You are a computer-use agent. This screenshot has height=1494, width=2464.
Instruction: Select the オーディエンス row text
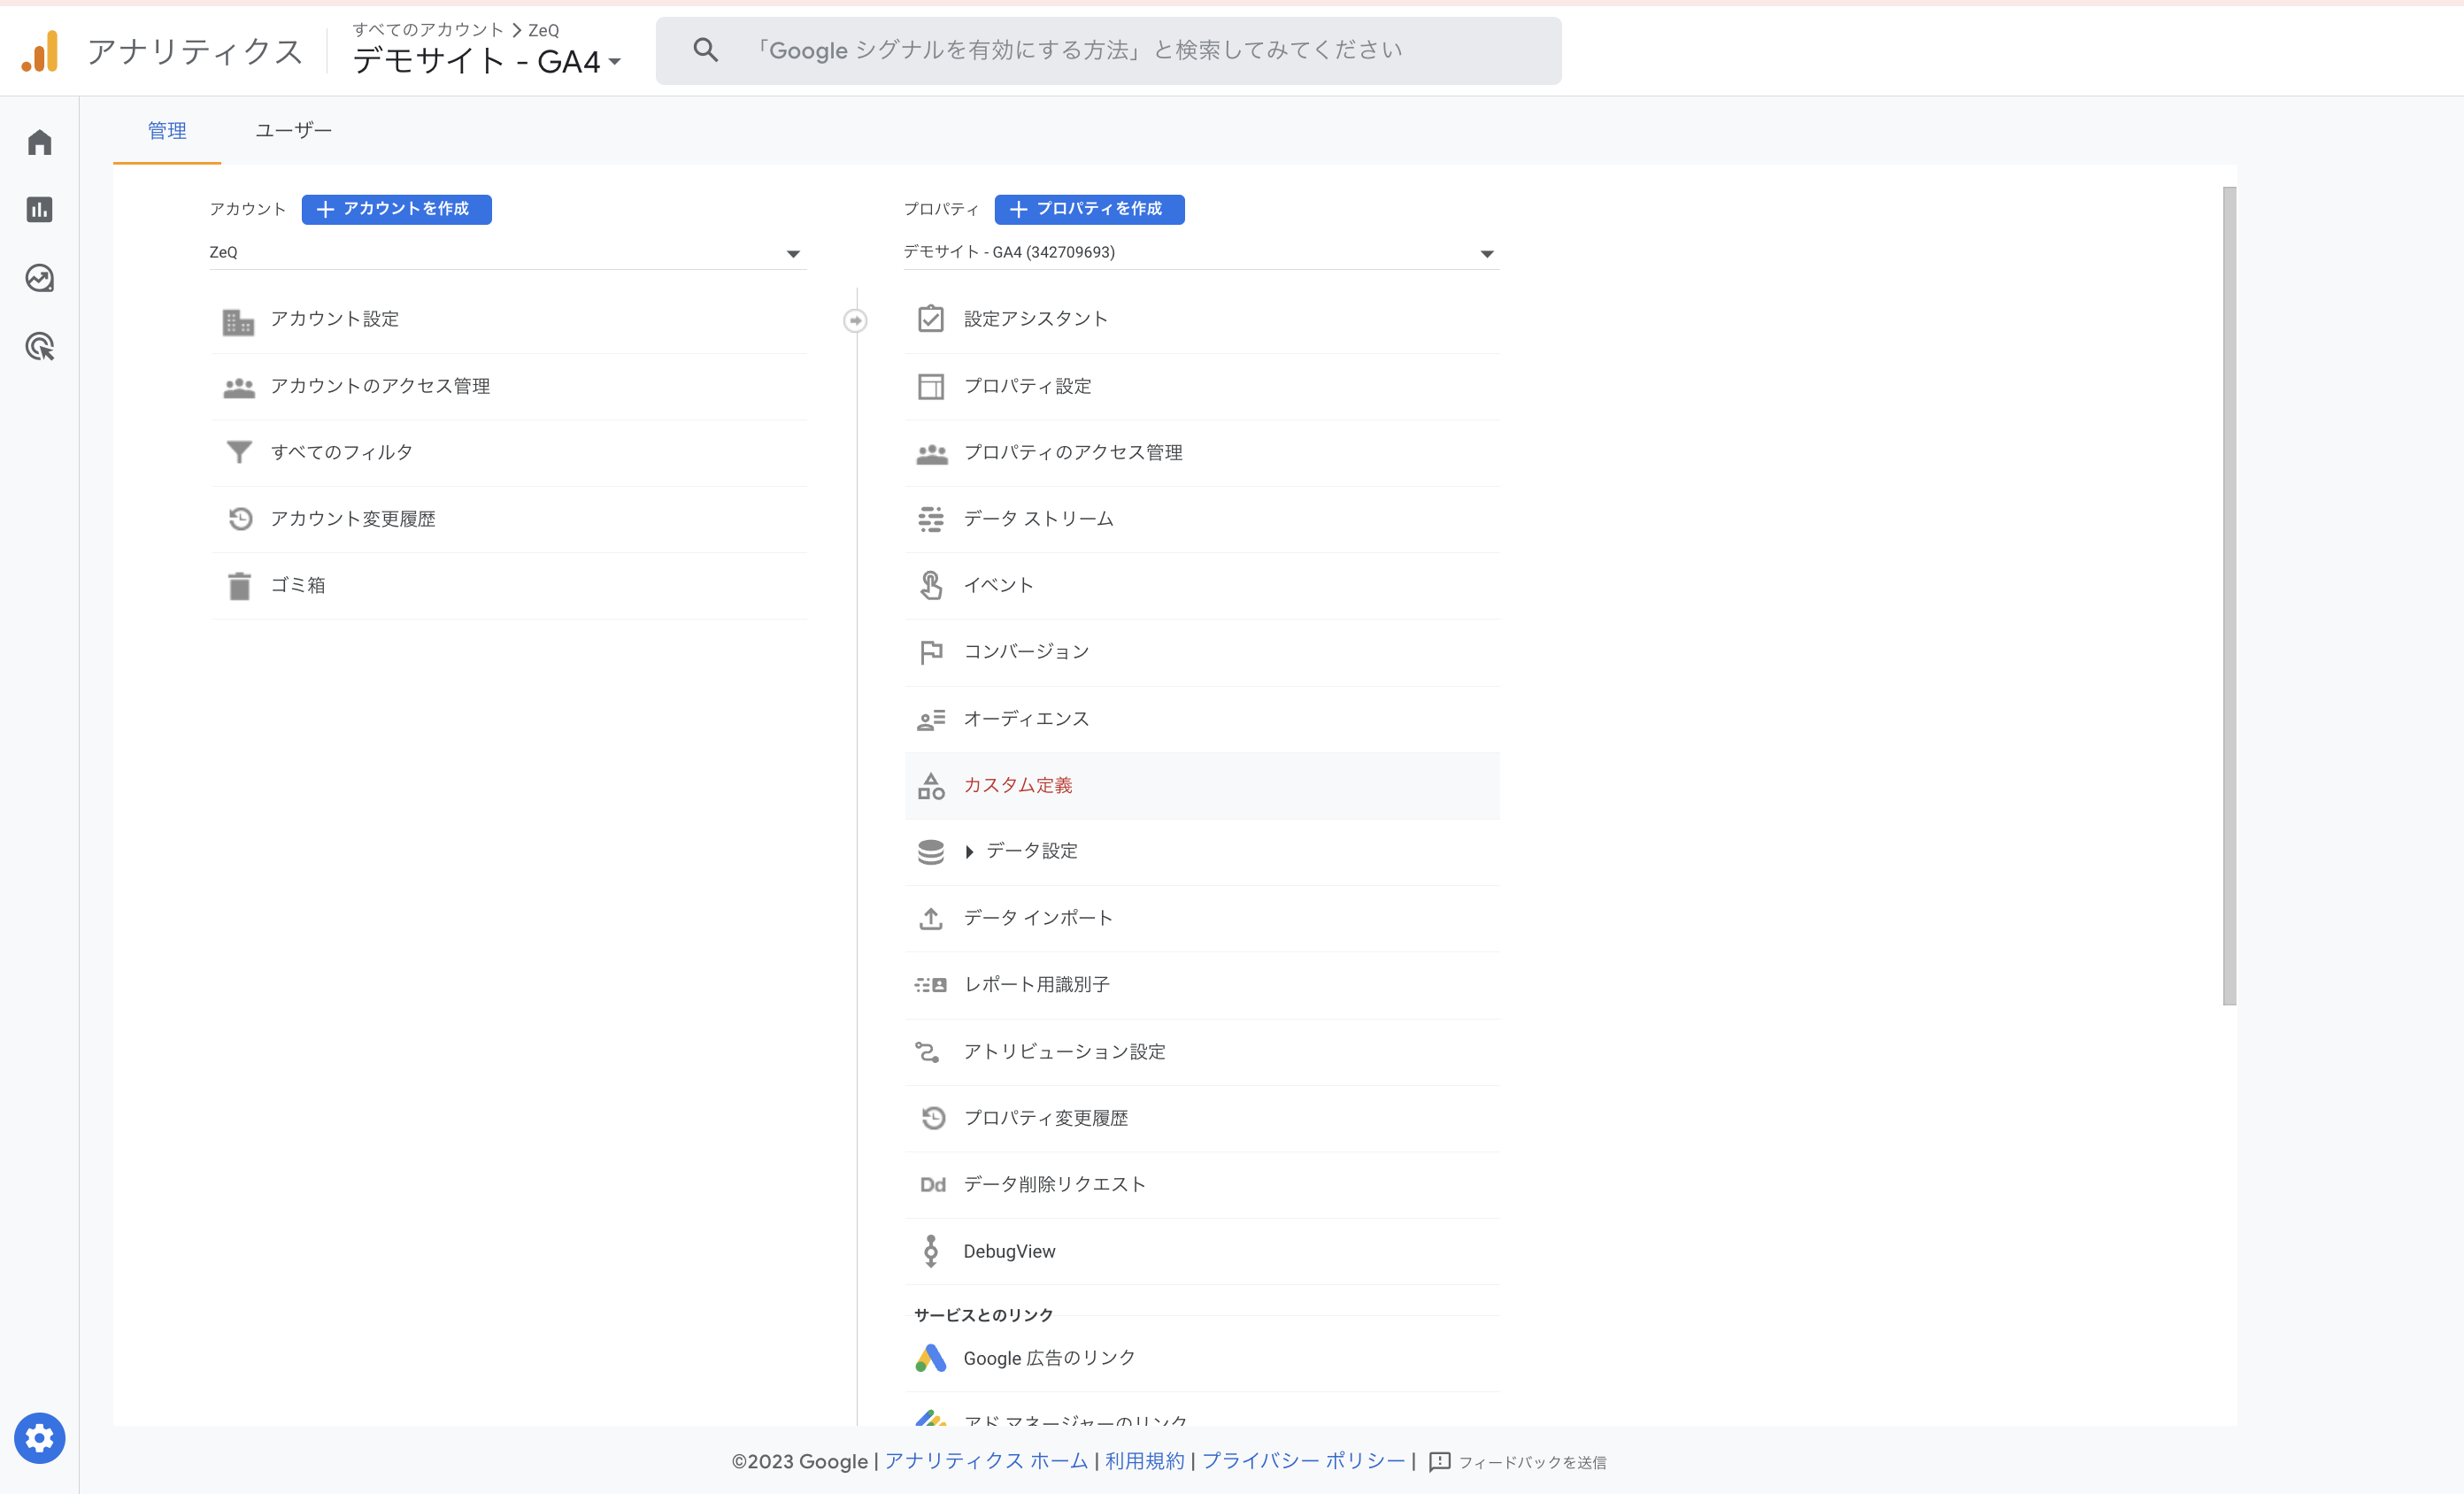(x=1026, y=719)
